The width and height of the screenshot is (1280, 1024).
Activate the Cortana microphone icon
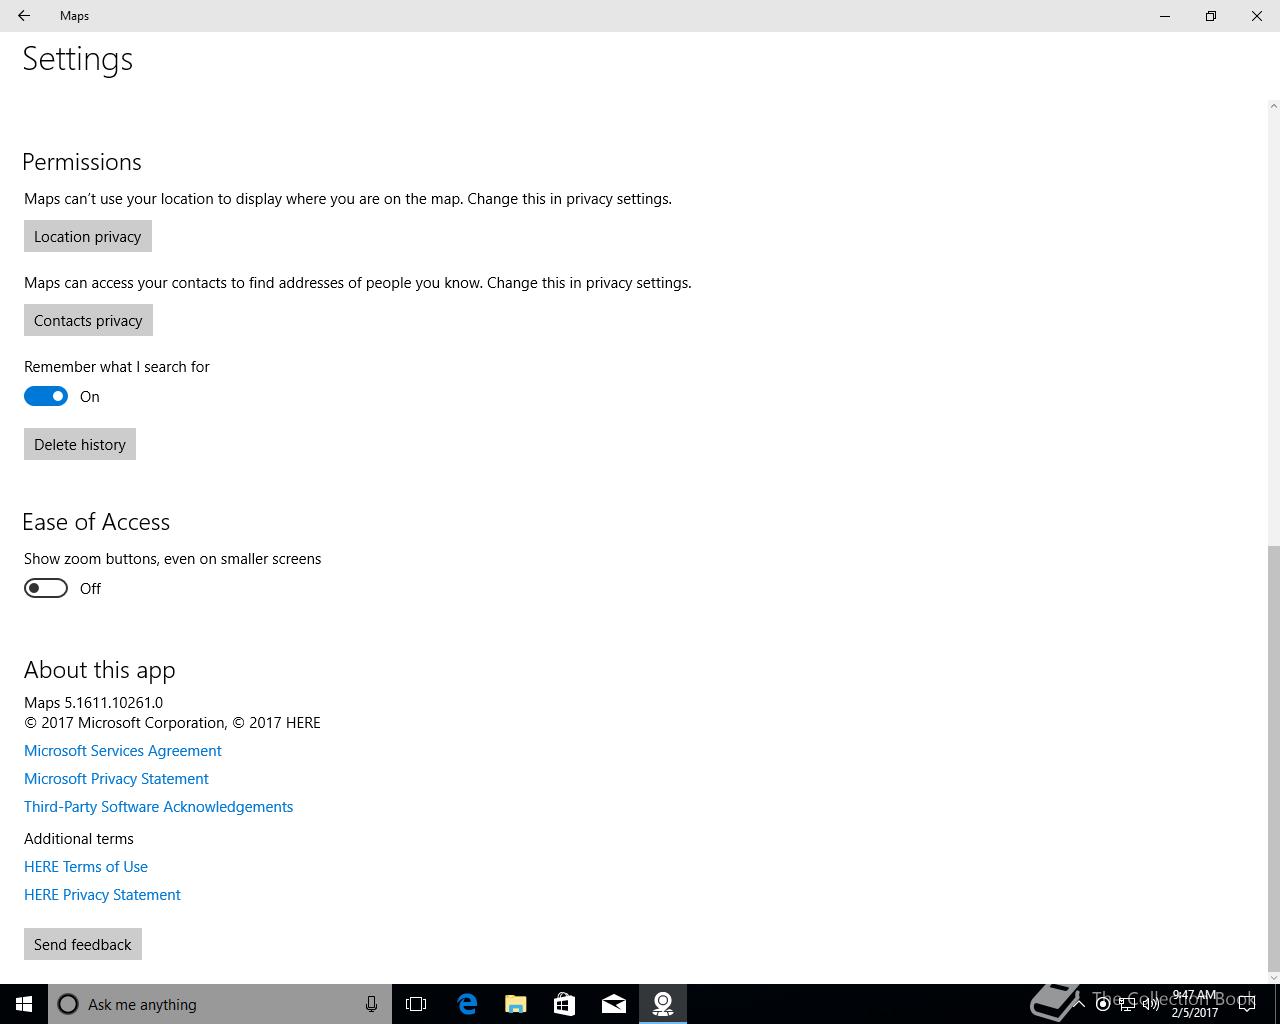click(371, 1004)
